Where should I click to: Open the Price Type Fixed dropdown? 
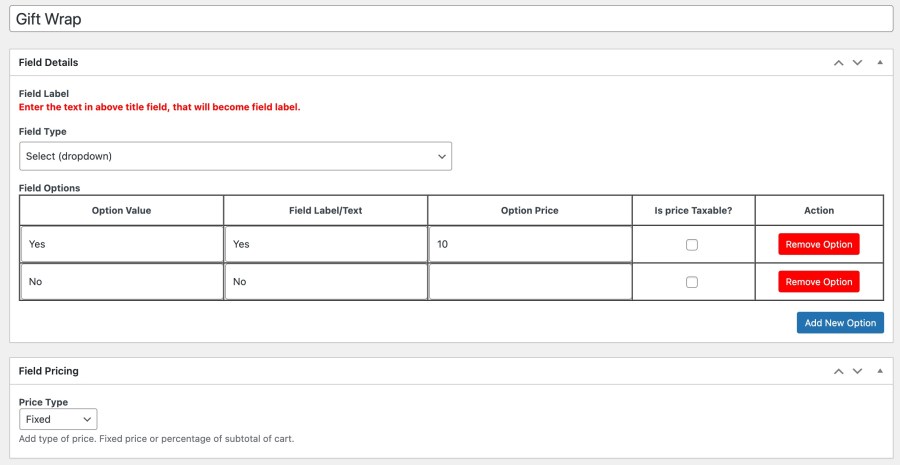point(58,419)
